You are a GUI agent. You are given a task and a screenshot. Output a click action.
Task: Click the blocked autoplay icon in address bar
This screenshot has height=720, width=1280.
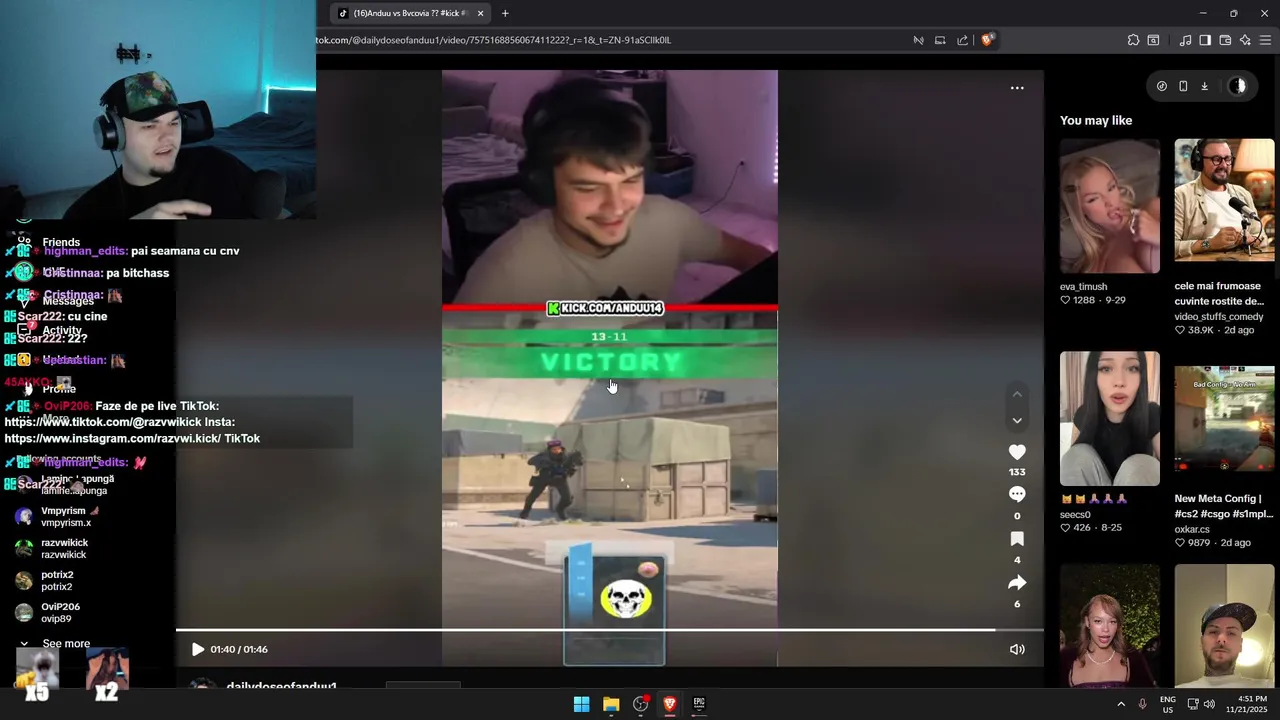pyautogui.click(x=918, y=40)
